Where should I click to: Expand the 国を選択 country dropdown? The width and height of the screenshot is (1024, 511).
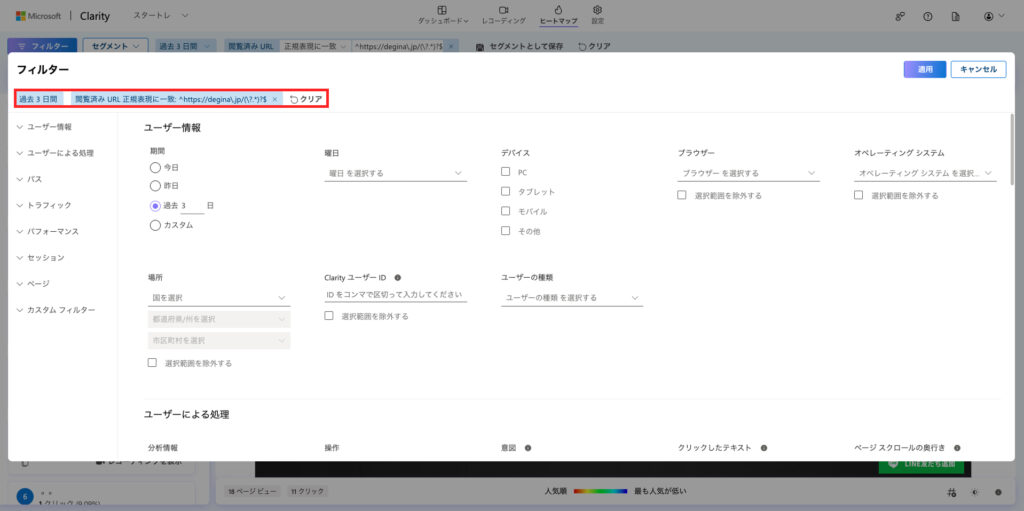(x=218, y=297)
